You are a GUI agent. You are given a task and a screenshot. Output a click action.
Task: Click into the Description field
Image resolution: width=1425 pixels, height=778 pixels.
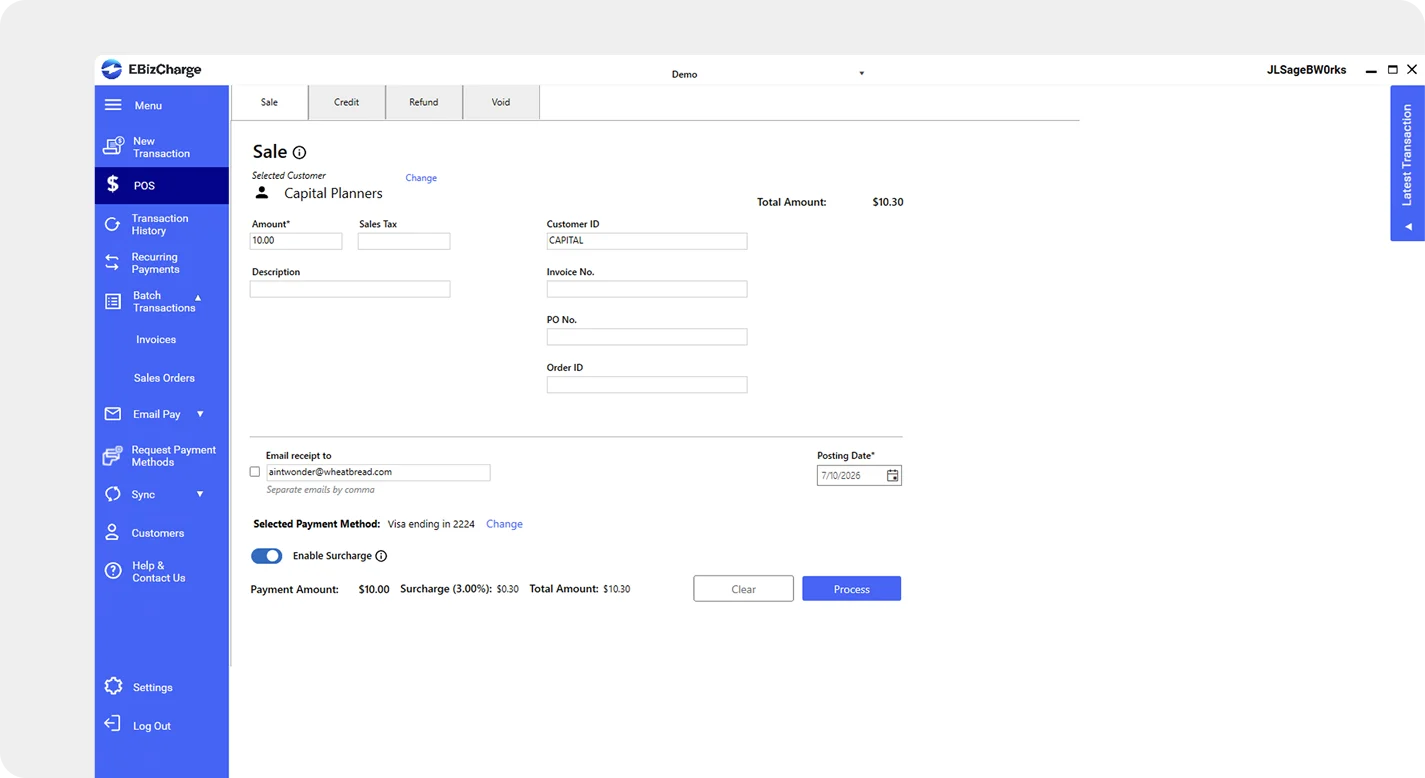pos(350,289)
